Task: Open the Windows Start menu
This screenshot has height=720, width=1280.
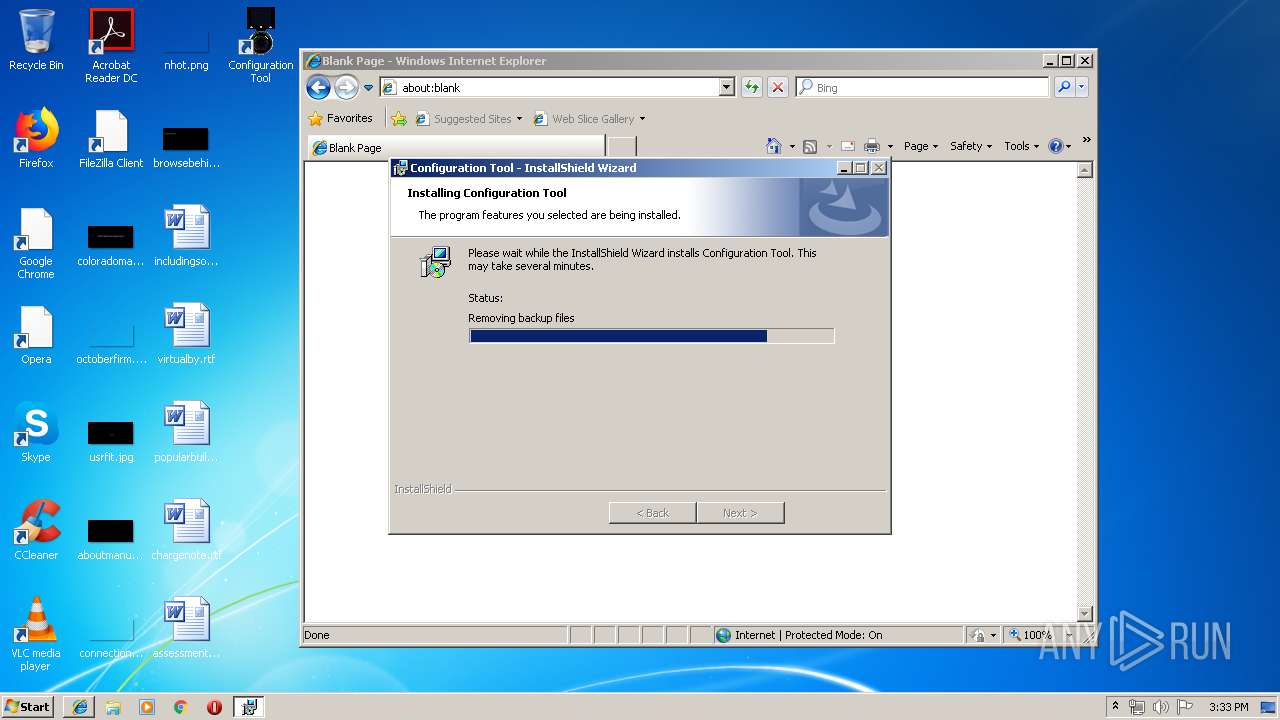Action: [x=28, y=707]
